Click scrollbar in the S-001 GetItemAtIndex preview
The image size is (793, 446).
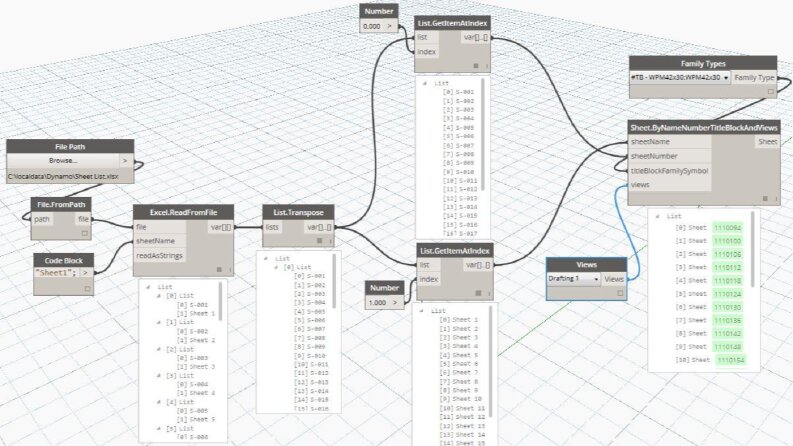(483, 135)
